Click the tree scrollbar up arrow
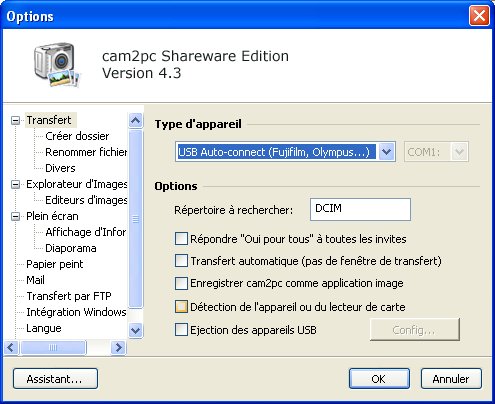Viewport: 495px width, 404px height. [x=135, y=120]
